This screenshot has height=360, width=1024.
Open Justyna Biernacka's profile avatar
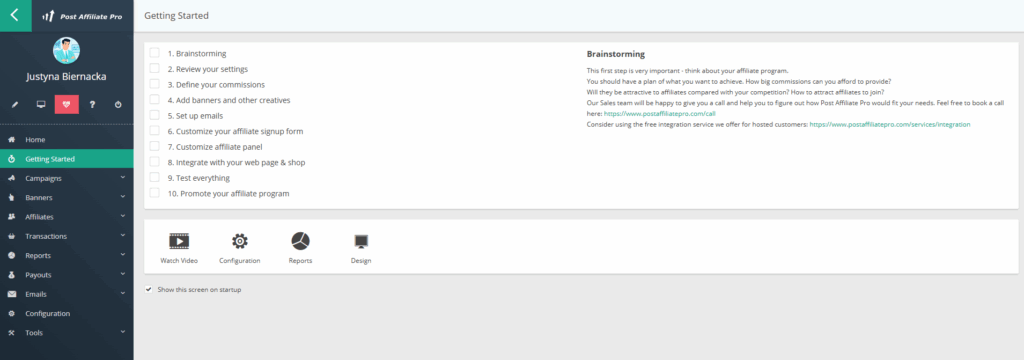tap(66, 50)
